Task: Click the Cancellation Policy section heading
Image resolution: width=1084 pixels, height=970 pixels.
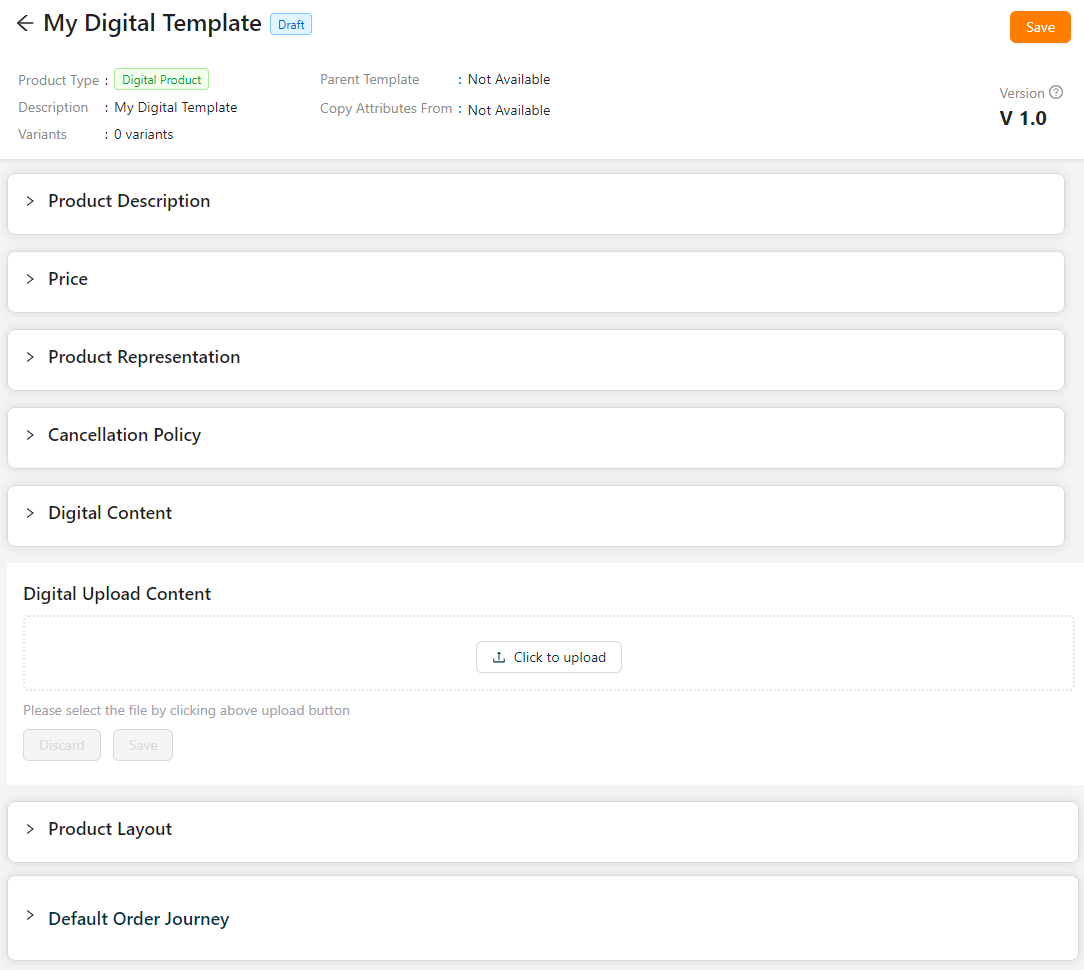Action: click(124, 435)
